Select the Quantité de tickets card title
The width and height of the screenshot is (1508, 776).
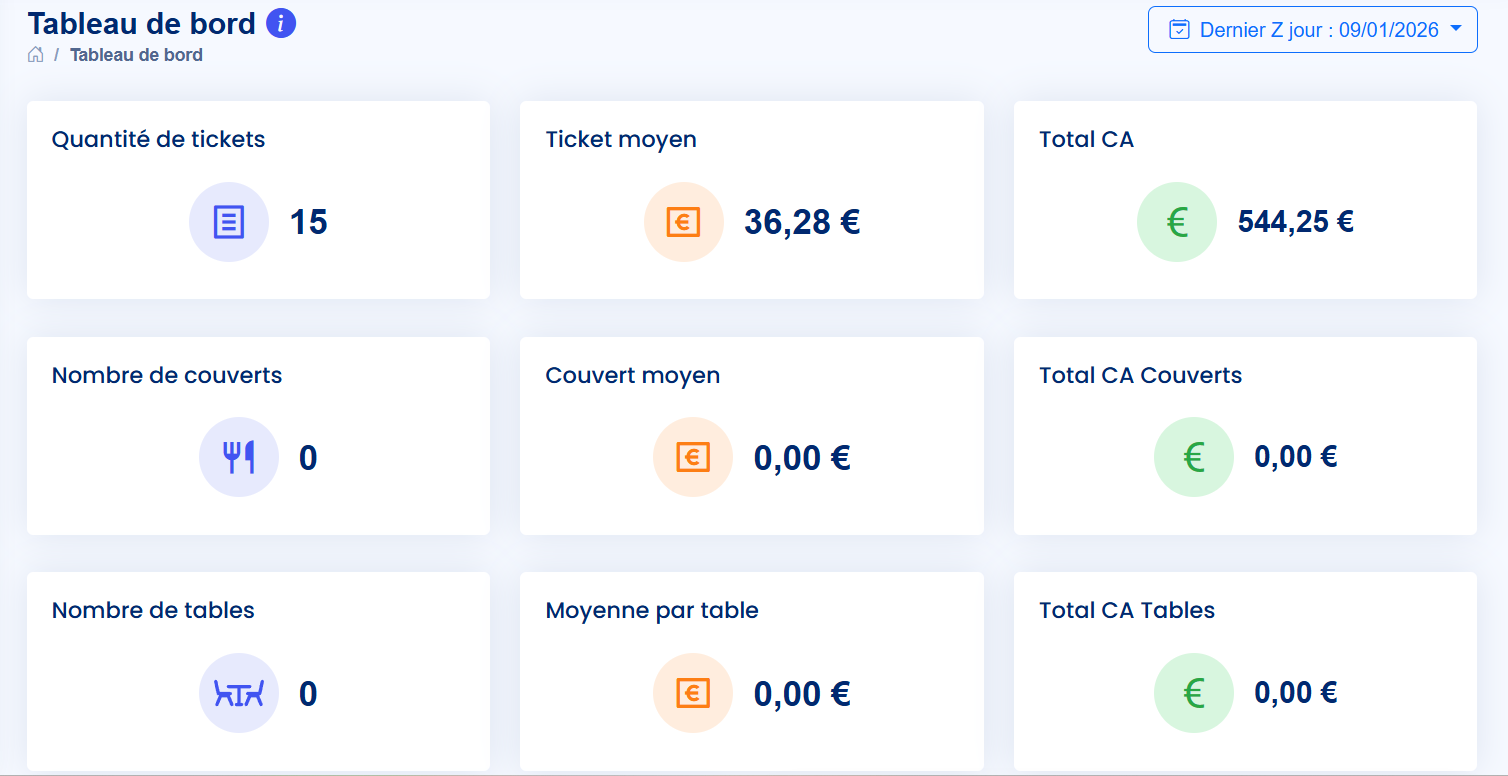point(158,139)
